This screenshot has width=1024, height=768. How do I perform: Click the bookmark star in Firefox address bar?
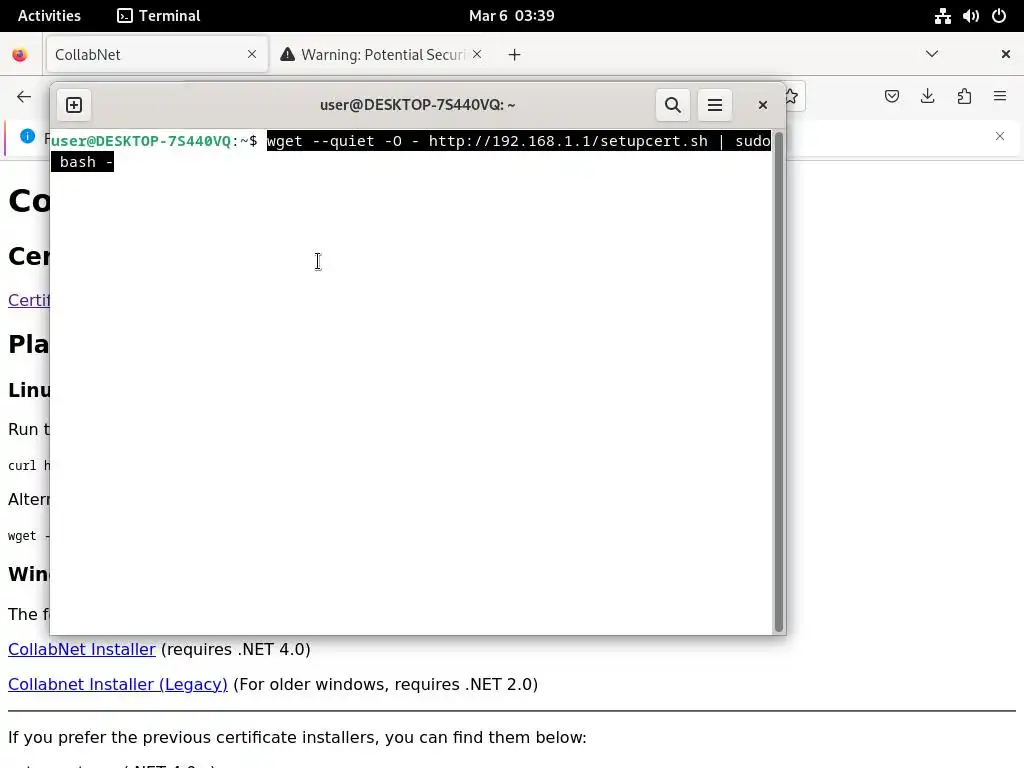tap(792, 97)
